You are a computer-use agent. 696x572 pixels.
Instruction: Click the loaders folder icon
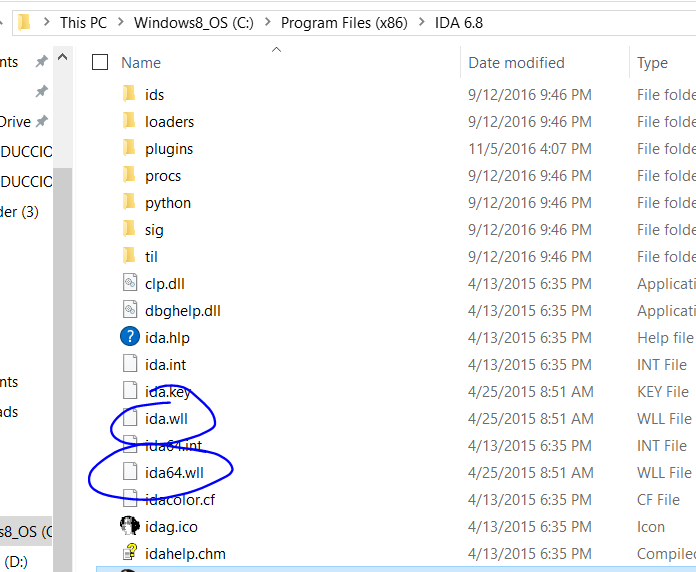[x=129, y=121]
